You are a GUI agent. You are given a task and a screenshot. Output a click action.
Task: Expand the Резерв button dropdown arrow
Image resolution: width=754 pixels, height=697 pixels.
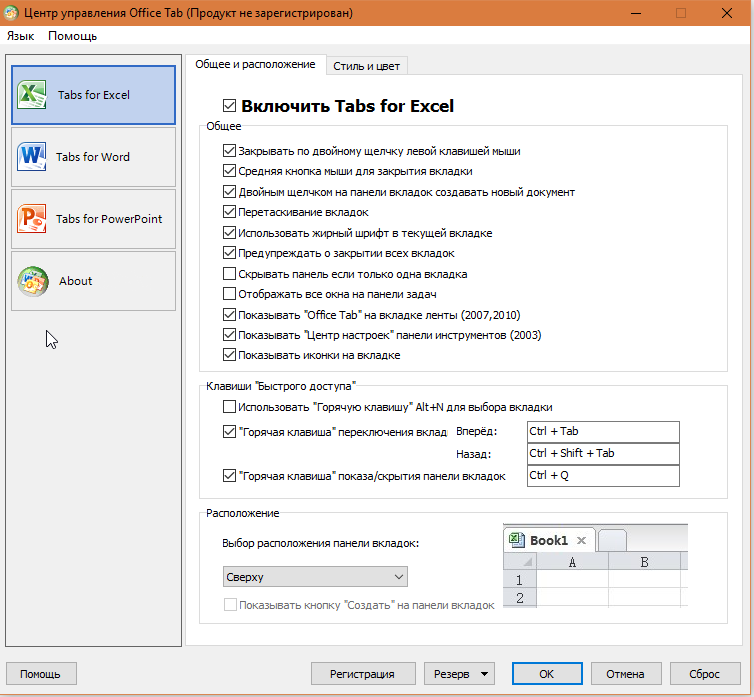pos(484,674)
